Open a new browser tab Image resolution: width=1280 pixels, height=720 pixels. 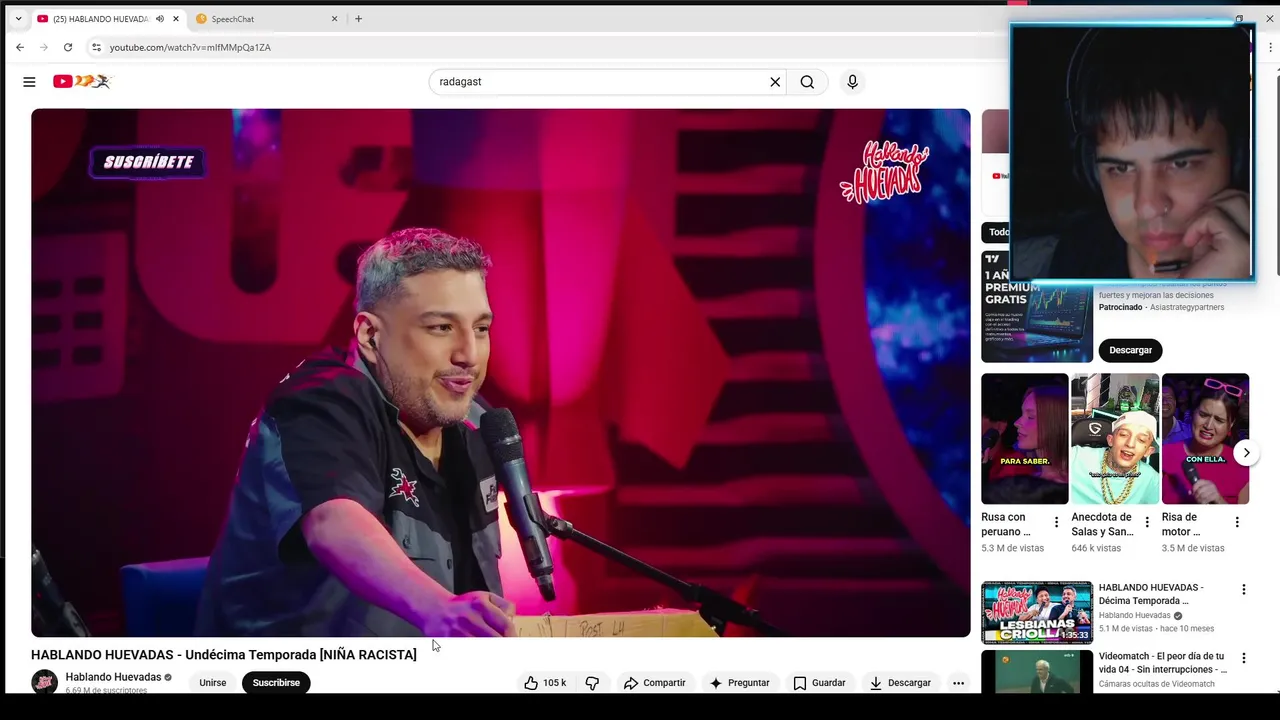coord(358,19)
